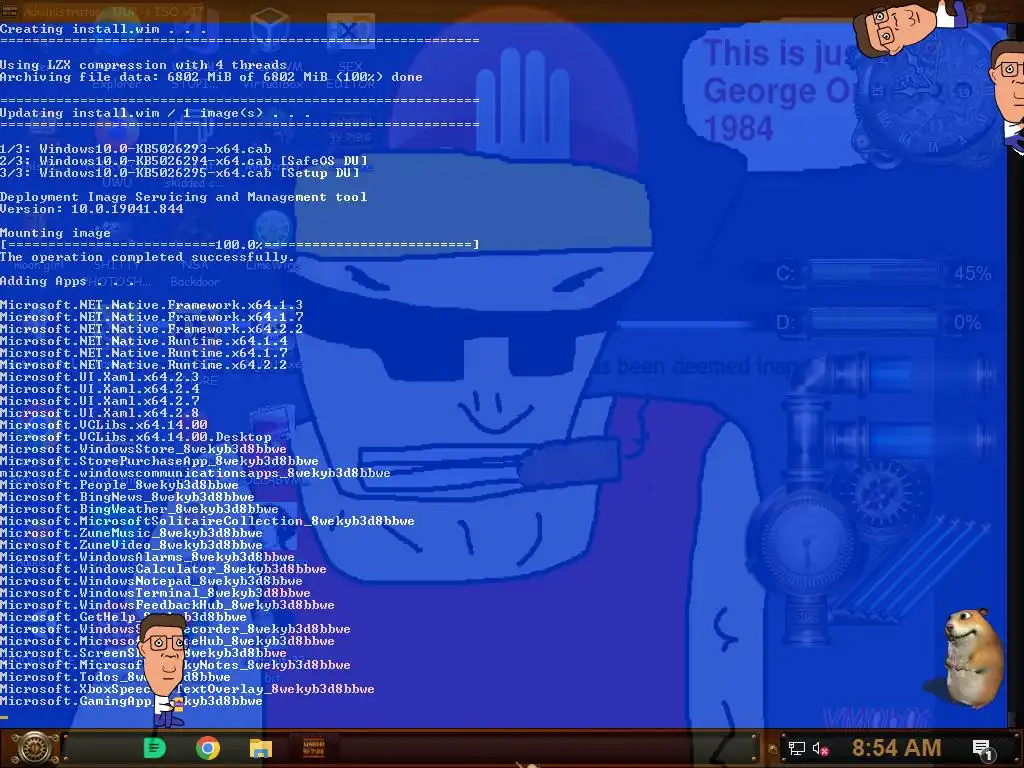
Task: Click Microsoft.WindowsTerminal line
Action: 155,593
